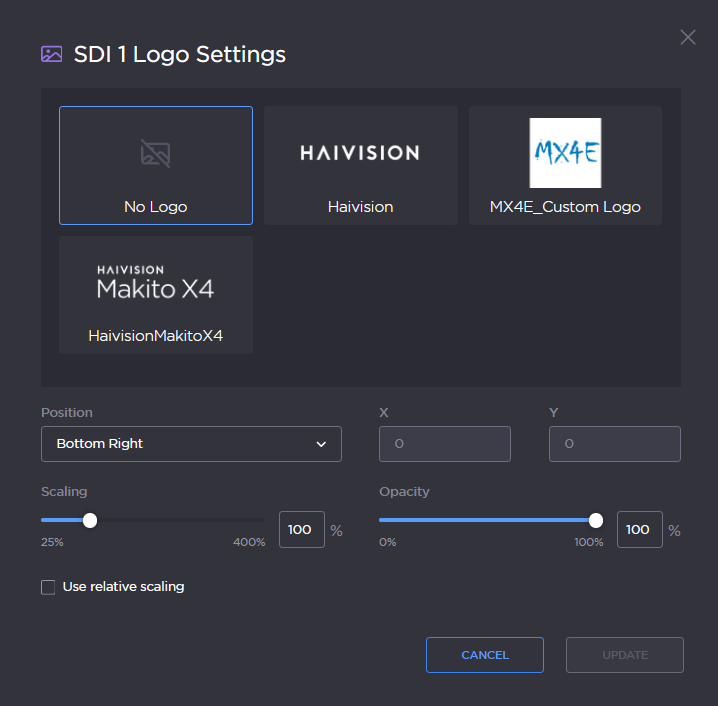
Task: Click the Scaling slider handle
Action: coord(90,520)
